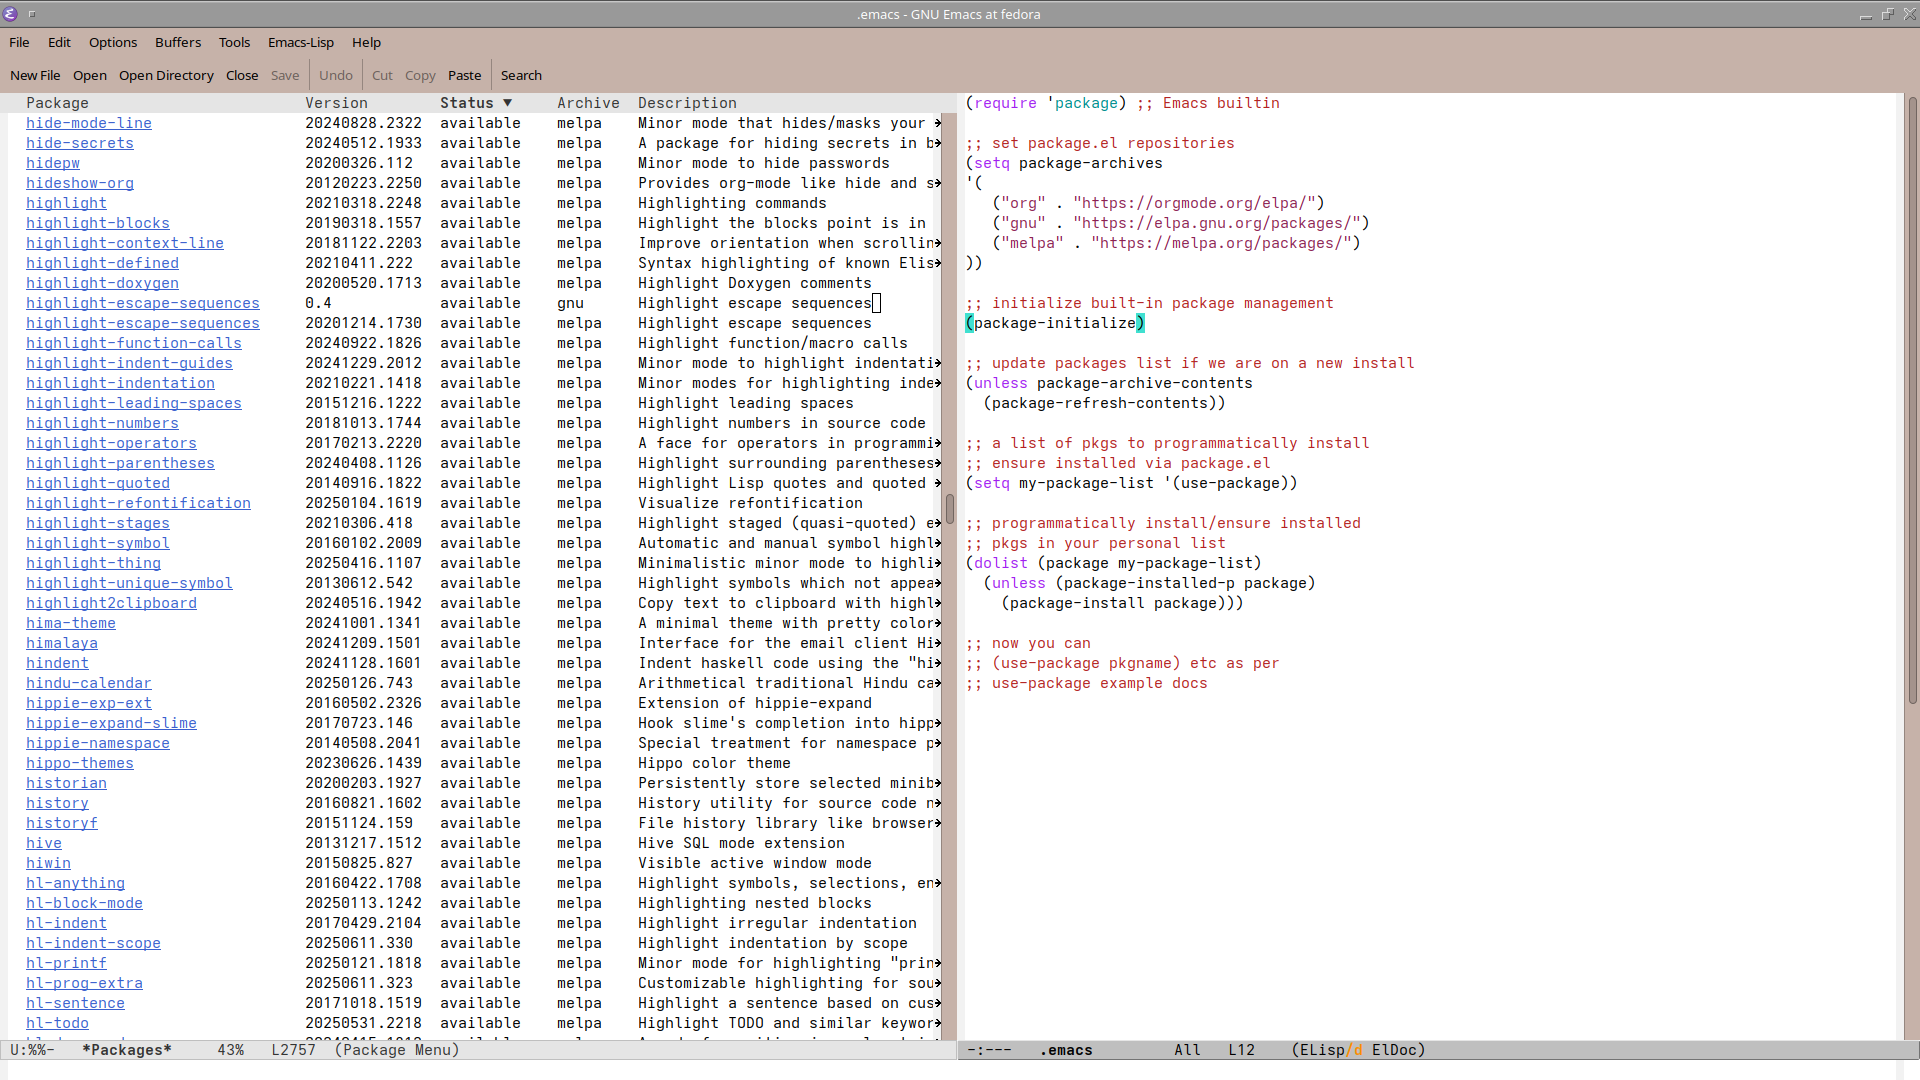Open the hippie-exp-ext package link
Screen dimensions: 1920x1080
click(x=89, y=703)
